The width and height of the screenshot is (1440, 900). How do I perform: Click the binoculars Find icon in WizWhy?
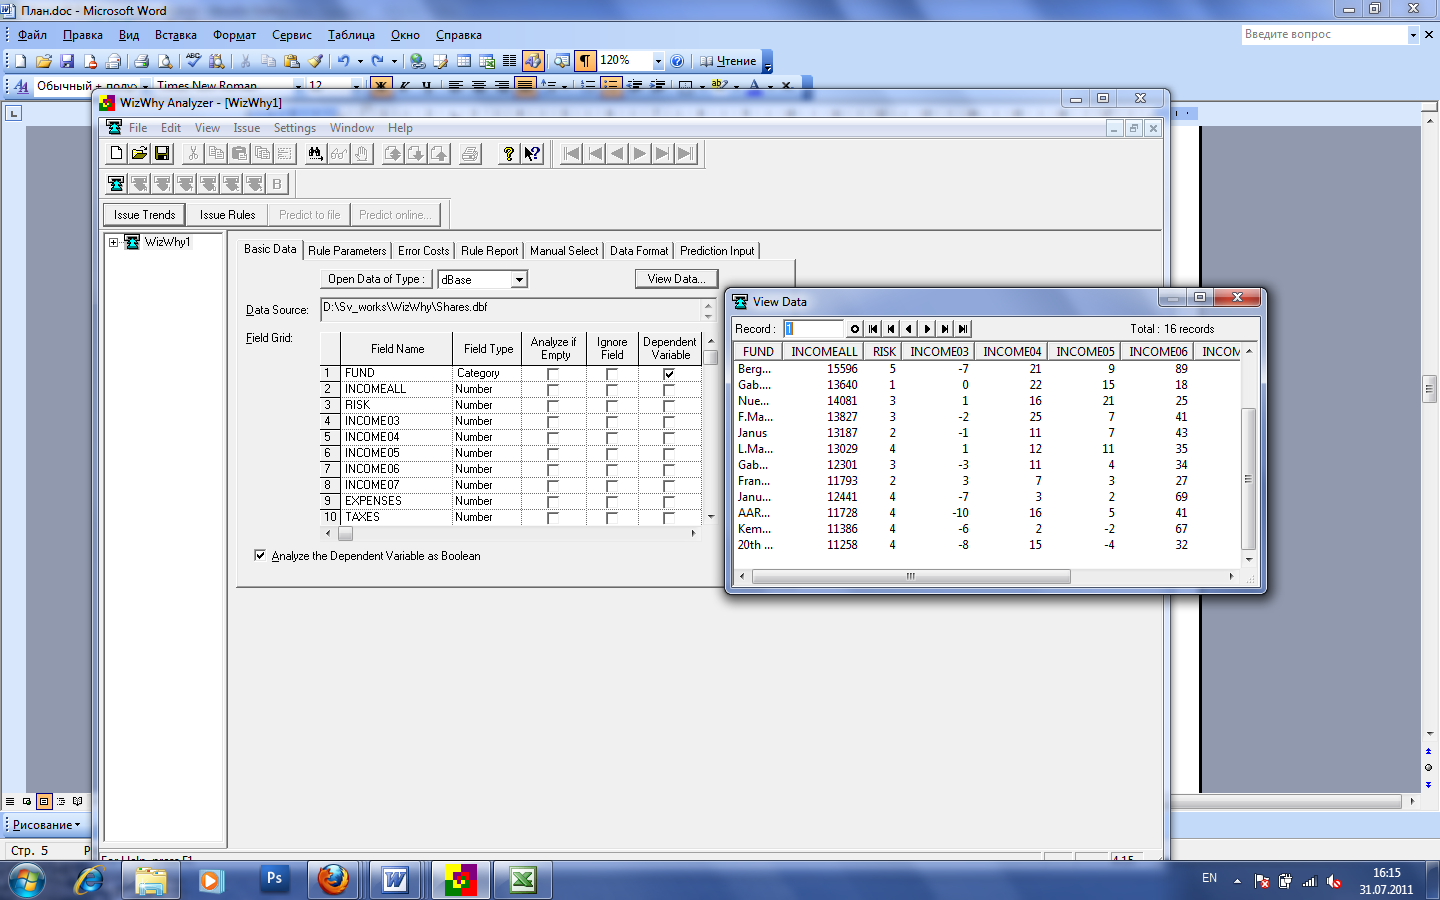(315, 153)
